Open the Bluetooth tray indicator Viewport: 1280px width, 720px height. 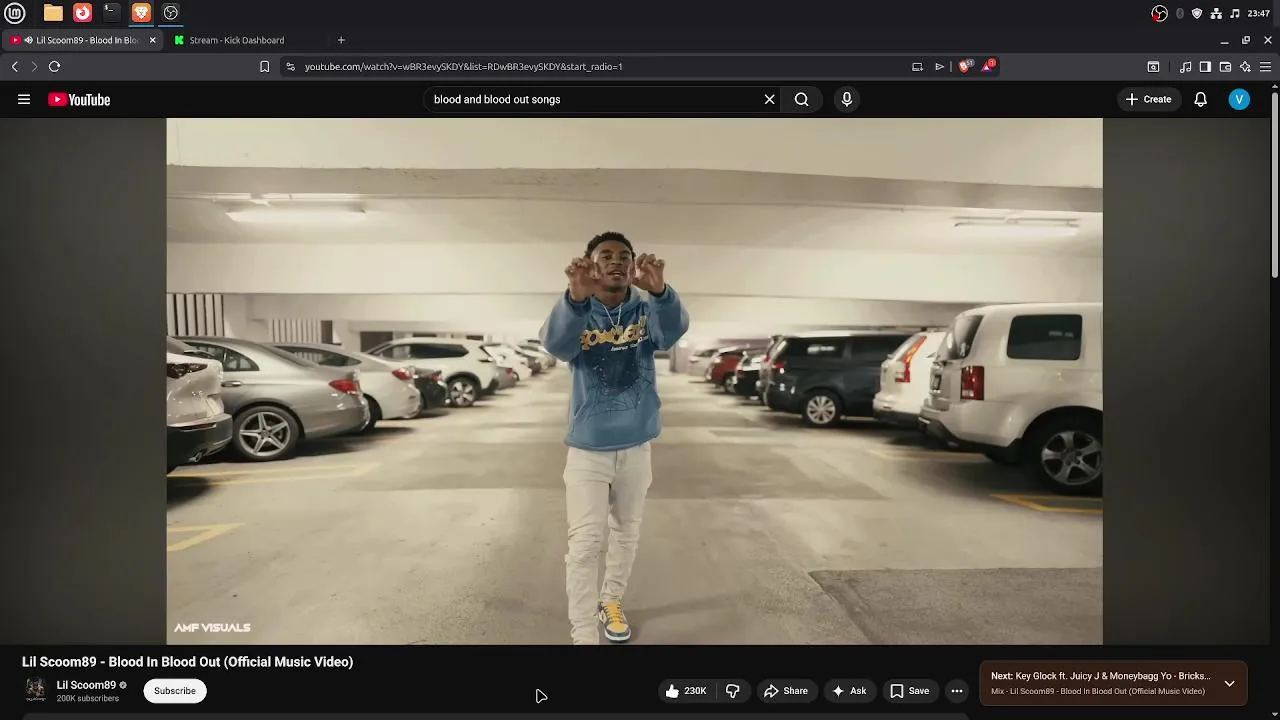click(x=1180, y=13)
